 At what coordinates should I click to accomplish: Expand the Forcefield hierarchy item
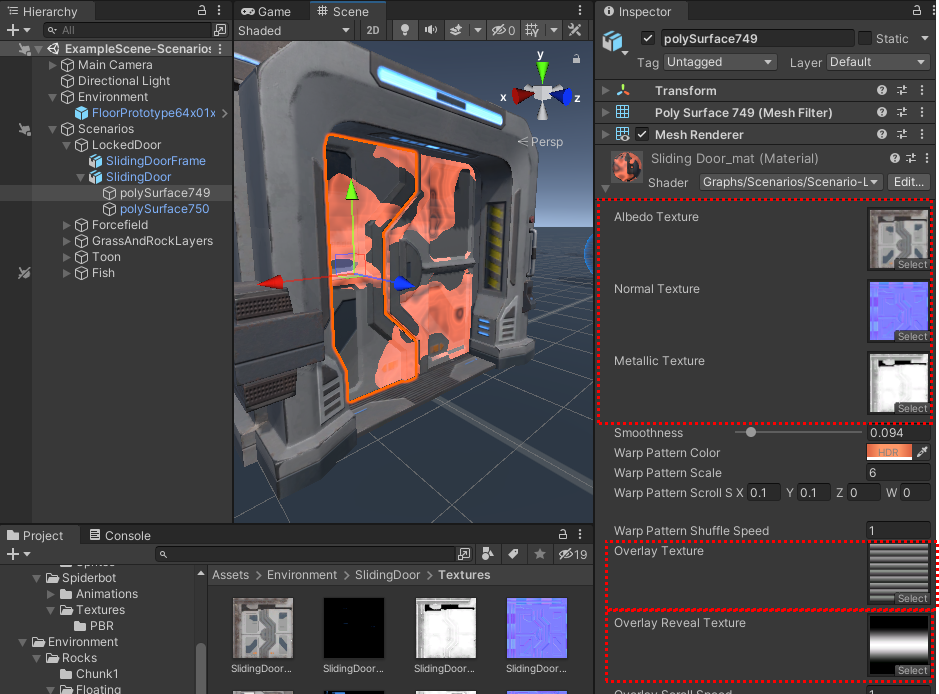coord(66,225)
